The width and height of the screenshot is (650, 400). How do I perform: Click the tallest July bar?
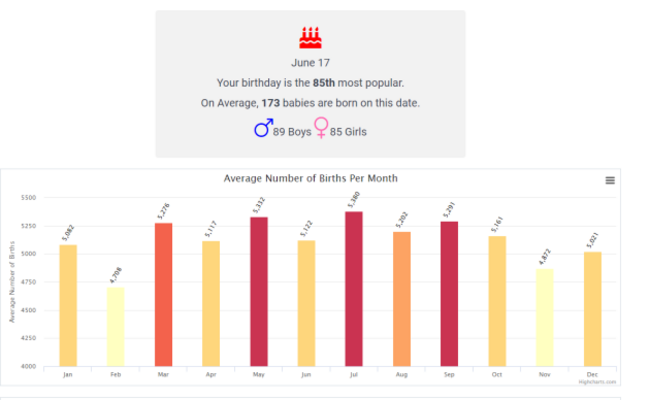click(x=354, y=289)
